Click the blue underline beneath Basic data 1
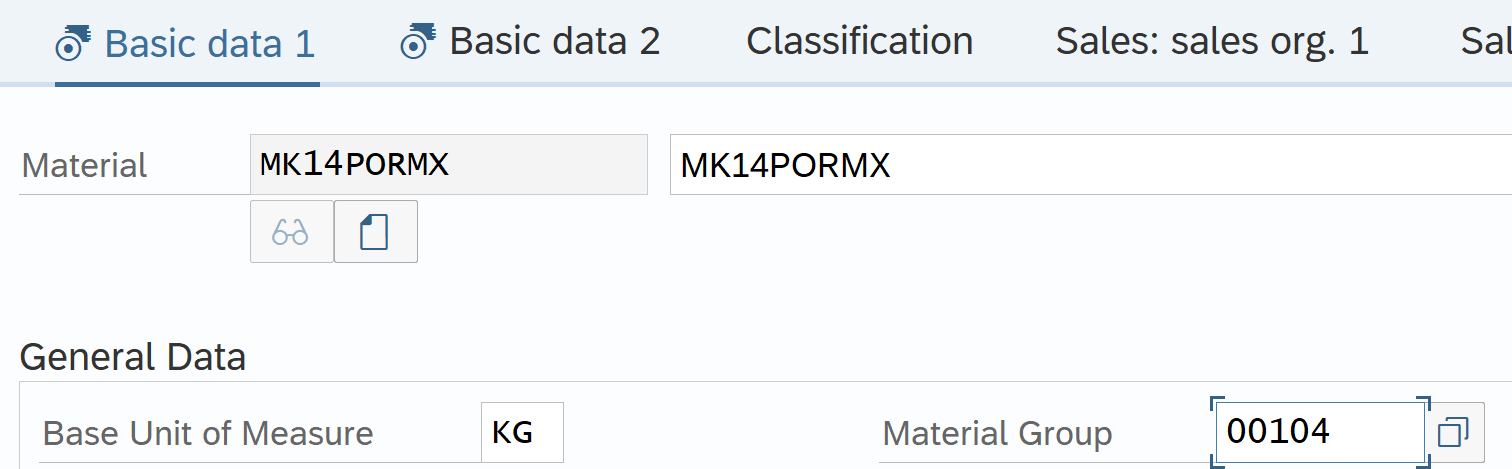The height and width of the screenshot is (469, 1512). point(187,84)
